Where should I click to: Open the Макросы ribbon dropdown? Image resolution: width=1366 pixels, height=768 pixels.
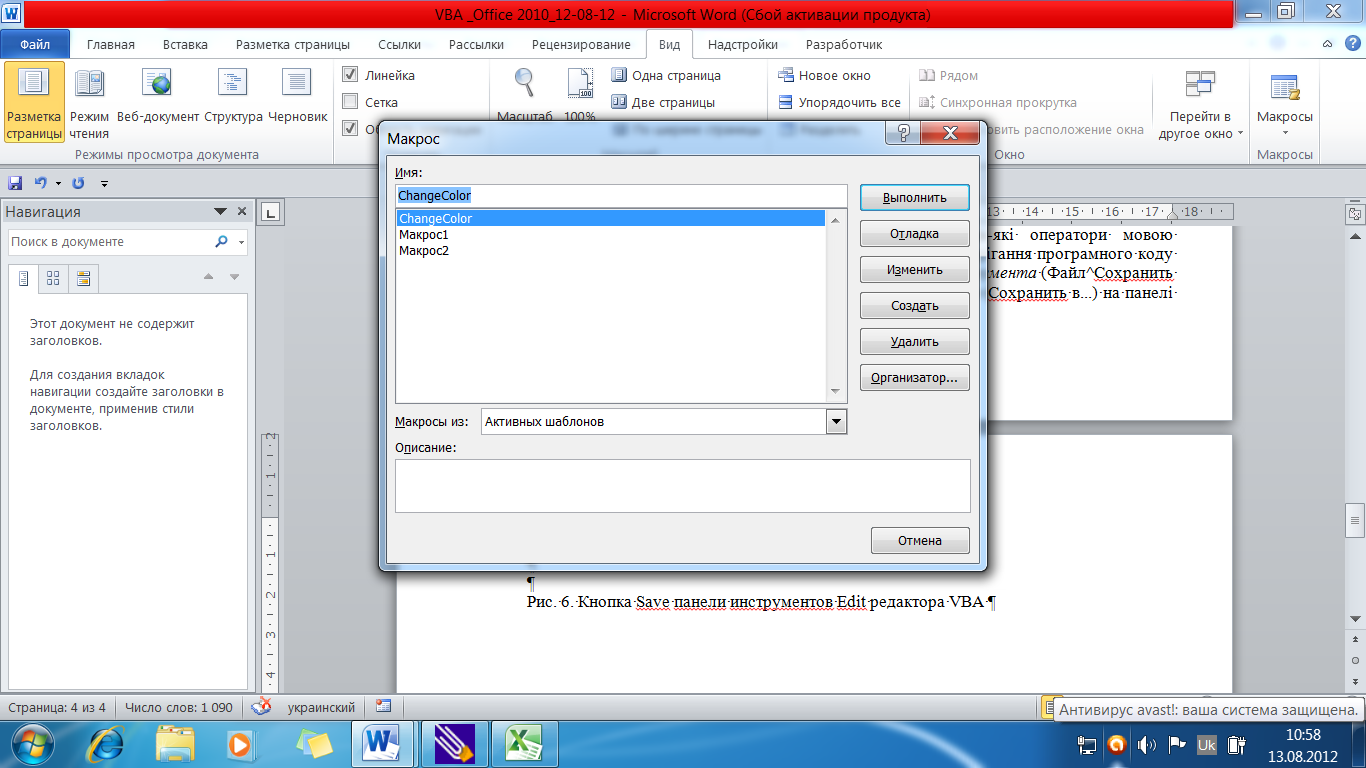1285,102
